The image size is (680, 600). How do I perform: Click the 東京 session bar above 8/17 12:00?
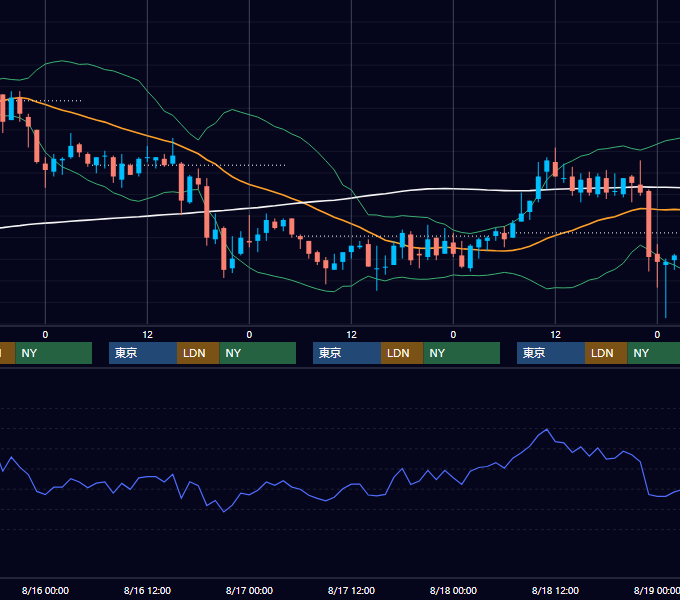347,353
